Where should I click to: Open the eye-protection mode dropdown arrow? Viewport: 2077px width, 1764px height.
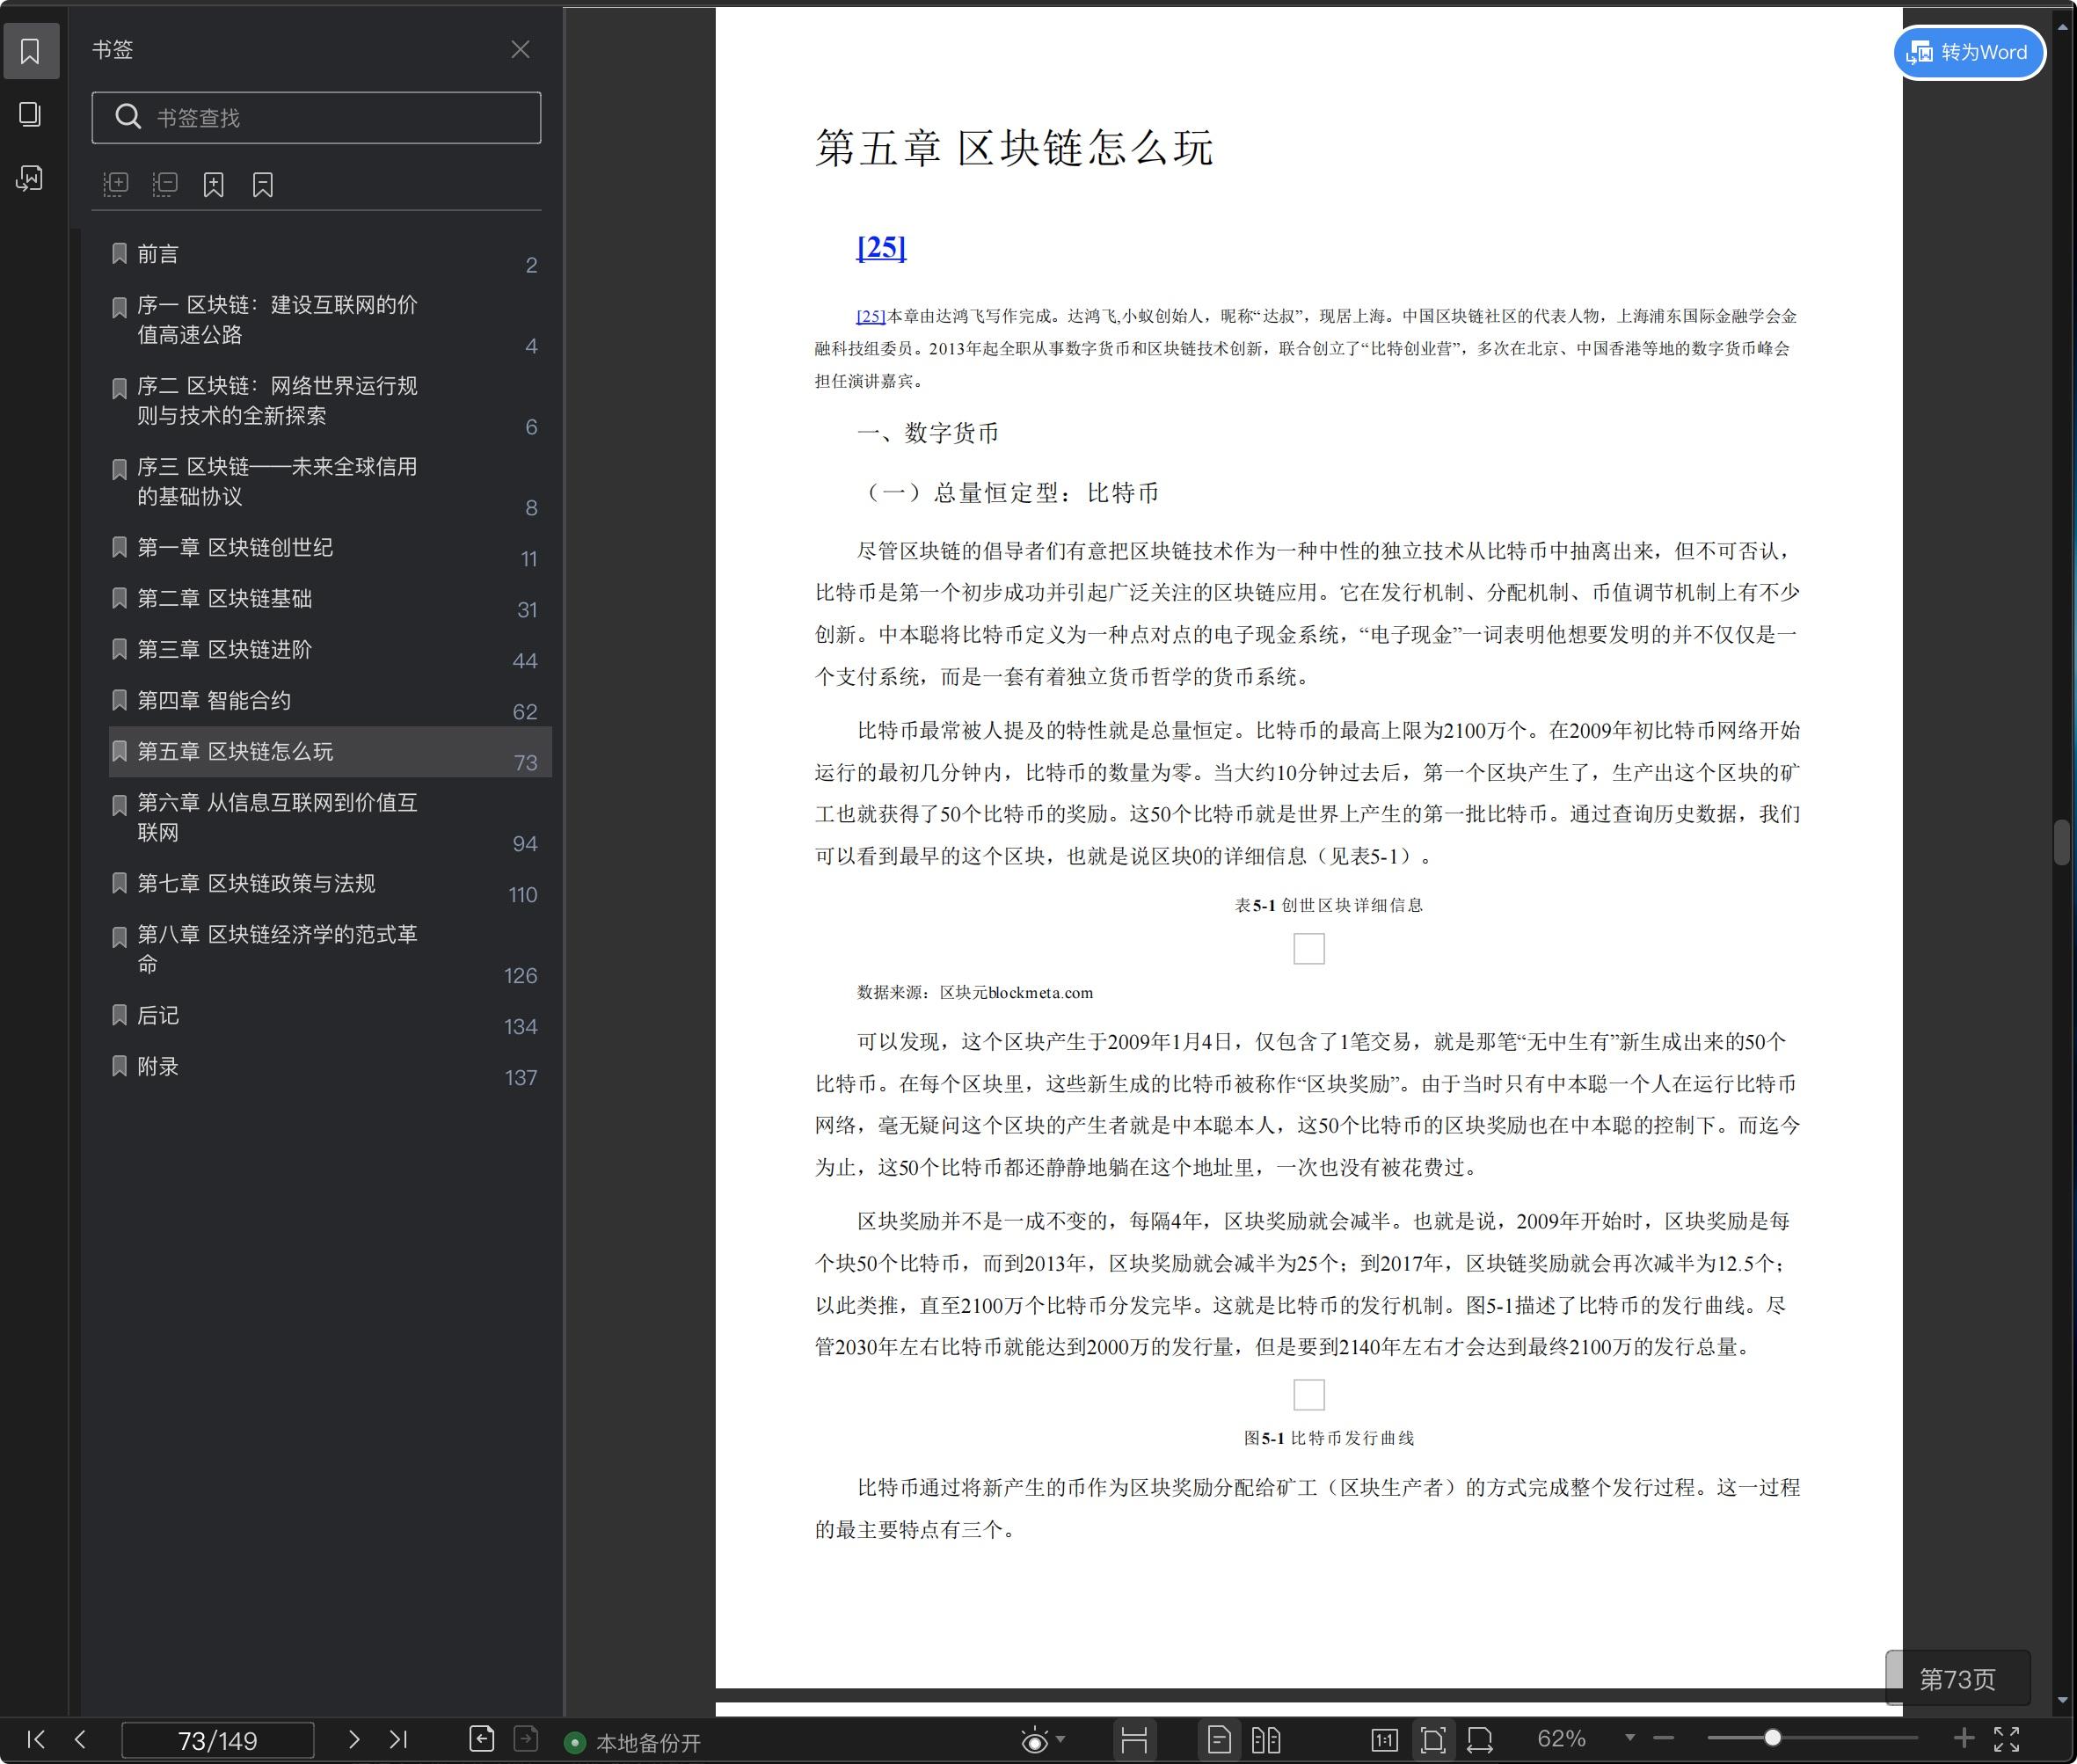(1061, 1739)
